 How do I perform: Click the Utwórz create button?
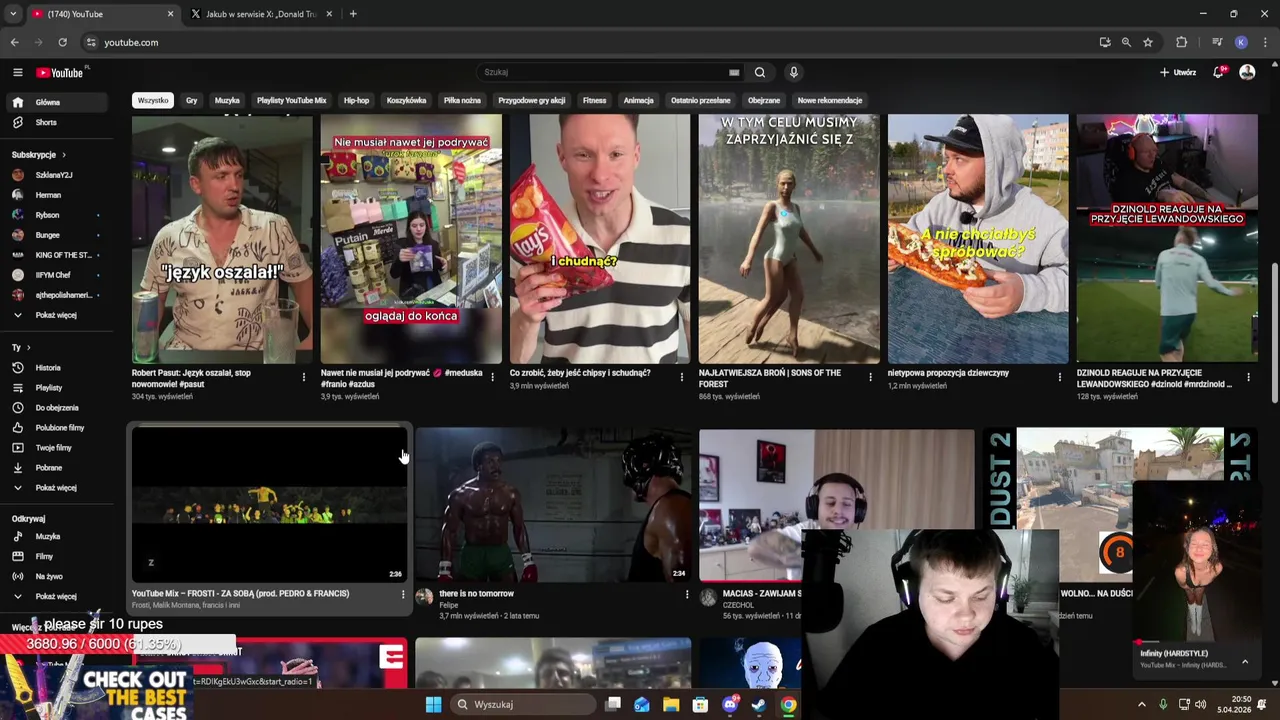pos(1178,72)
